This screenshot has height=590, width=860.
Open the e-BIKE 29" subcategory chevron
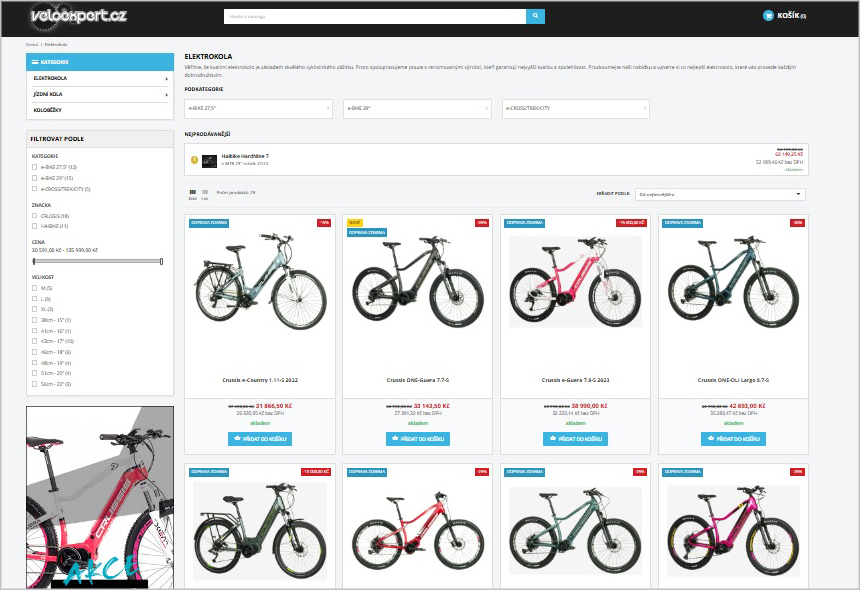coord(486,109)
